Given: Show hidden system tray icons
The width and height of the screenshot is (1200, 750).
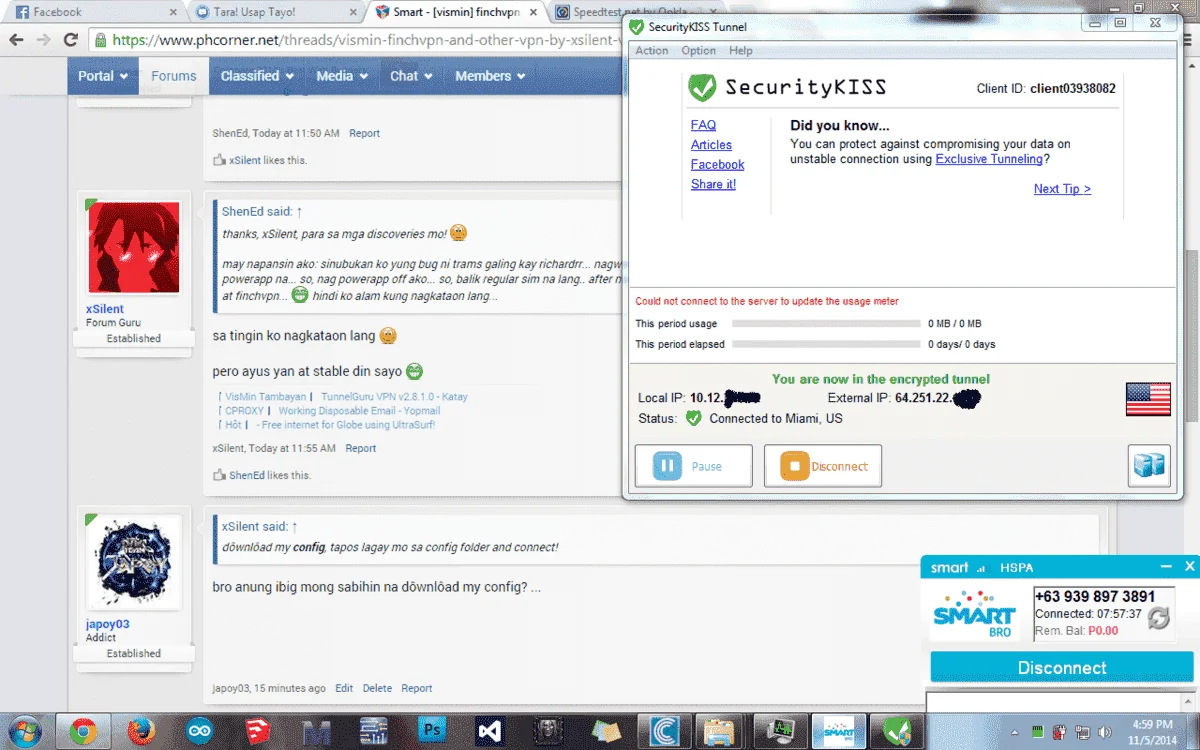Looking at the screenshot, I should pyautogui.click(x=1014, y=732).
